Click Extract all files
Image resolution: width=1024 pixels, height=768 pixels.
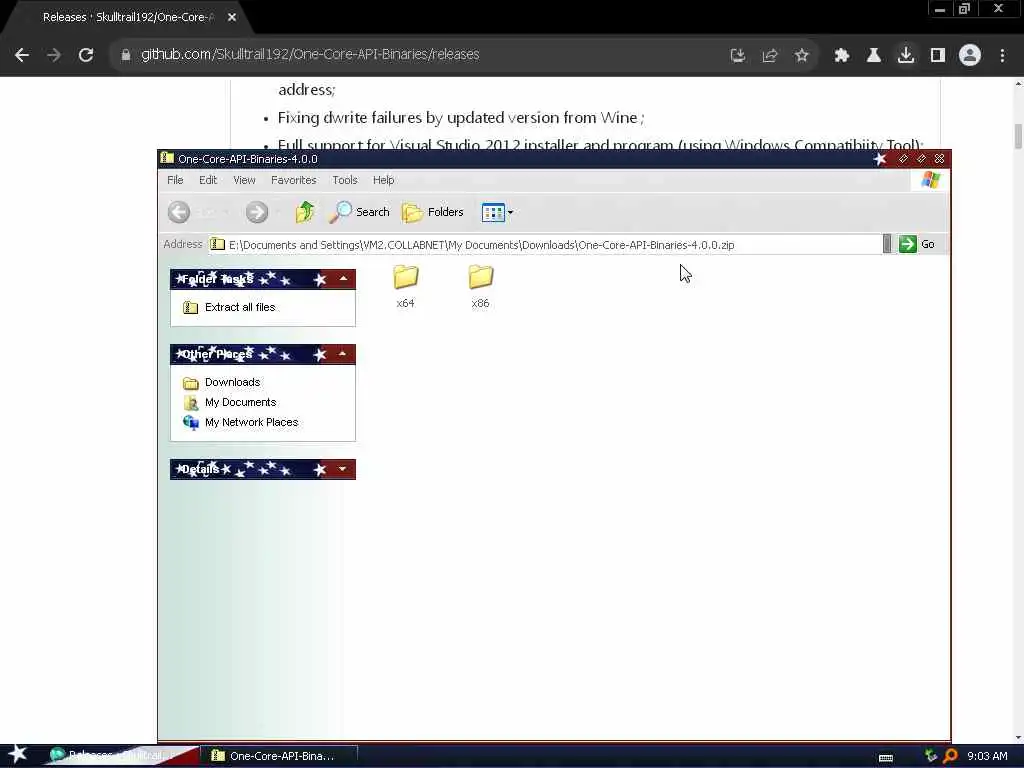(240, 307)
